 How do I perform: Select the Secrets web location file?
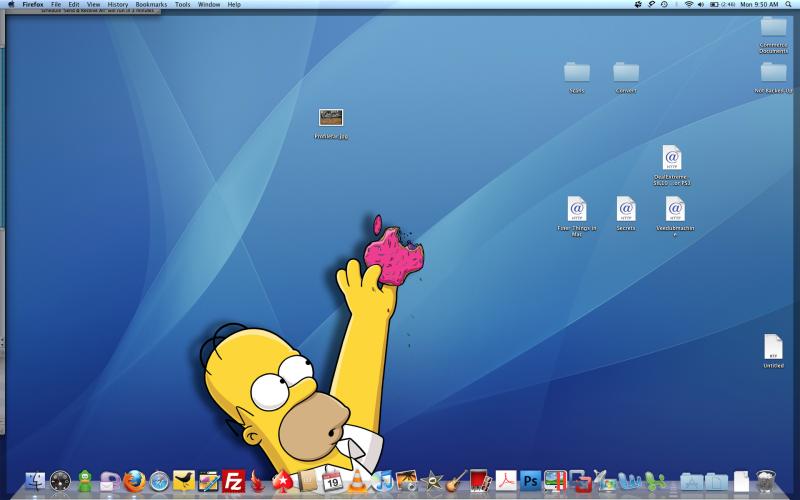tap(626, 209)
